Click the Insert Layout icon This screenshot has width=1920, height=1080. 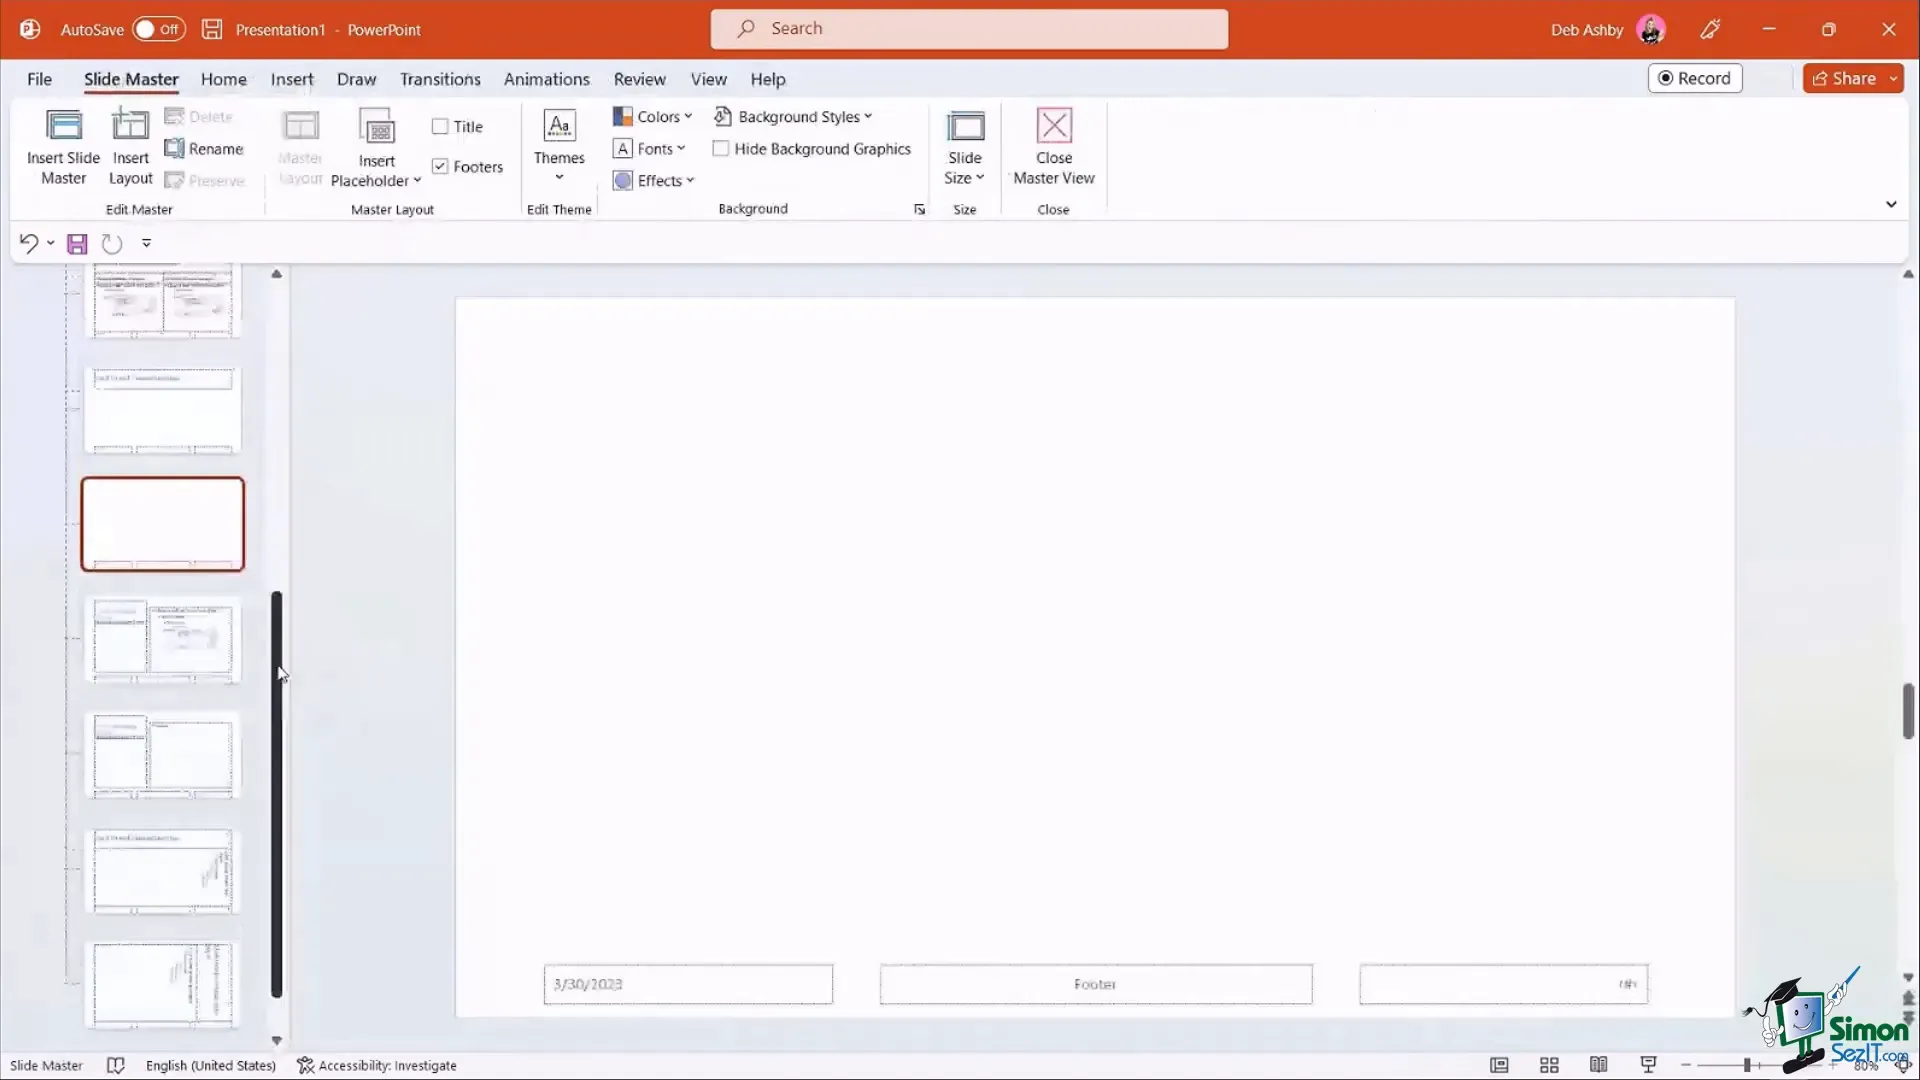click(x=130, y=127)
